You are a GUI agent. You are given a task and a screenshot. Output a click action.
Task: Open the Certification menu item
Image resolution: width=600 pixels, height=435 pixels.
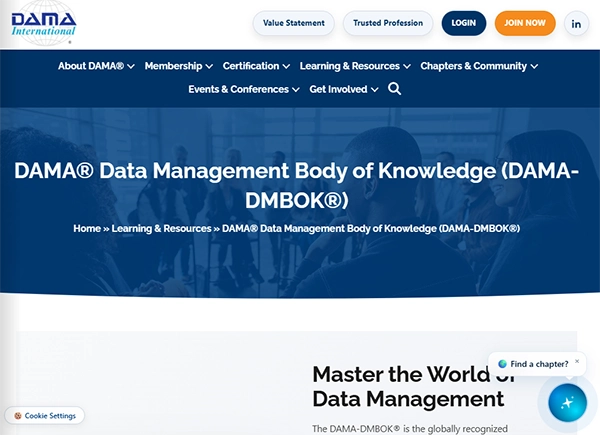pyautogui.click(x=251, y=66)
